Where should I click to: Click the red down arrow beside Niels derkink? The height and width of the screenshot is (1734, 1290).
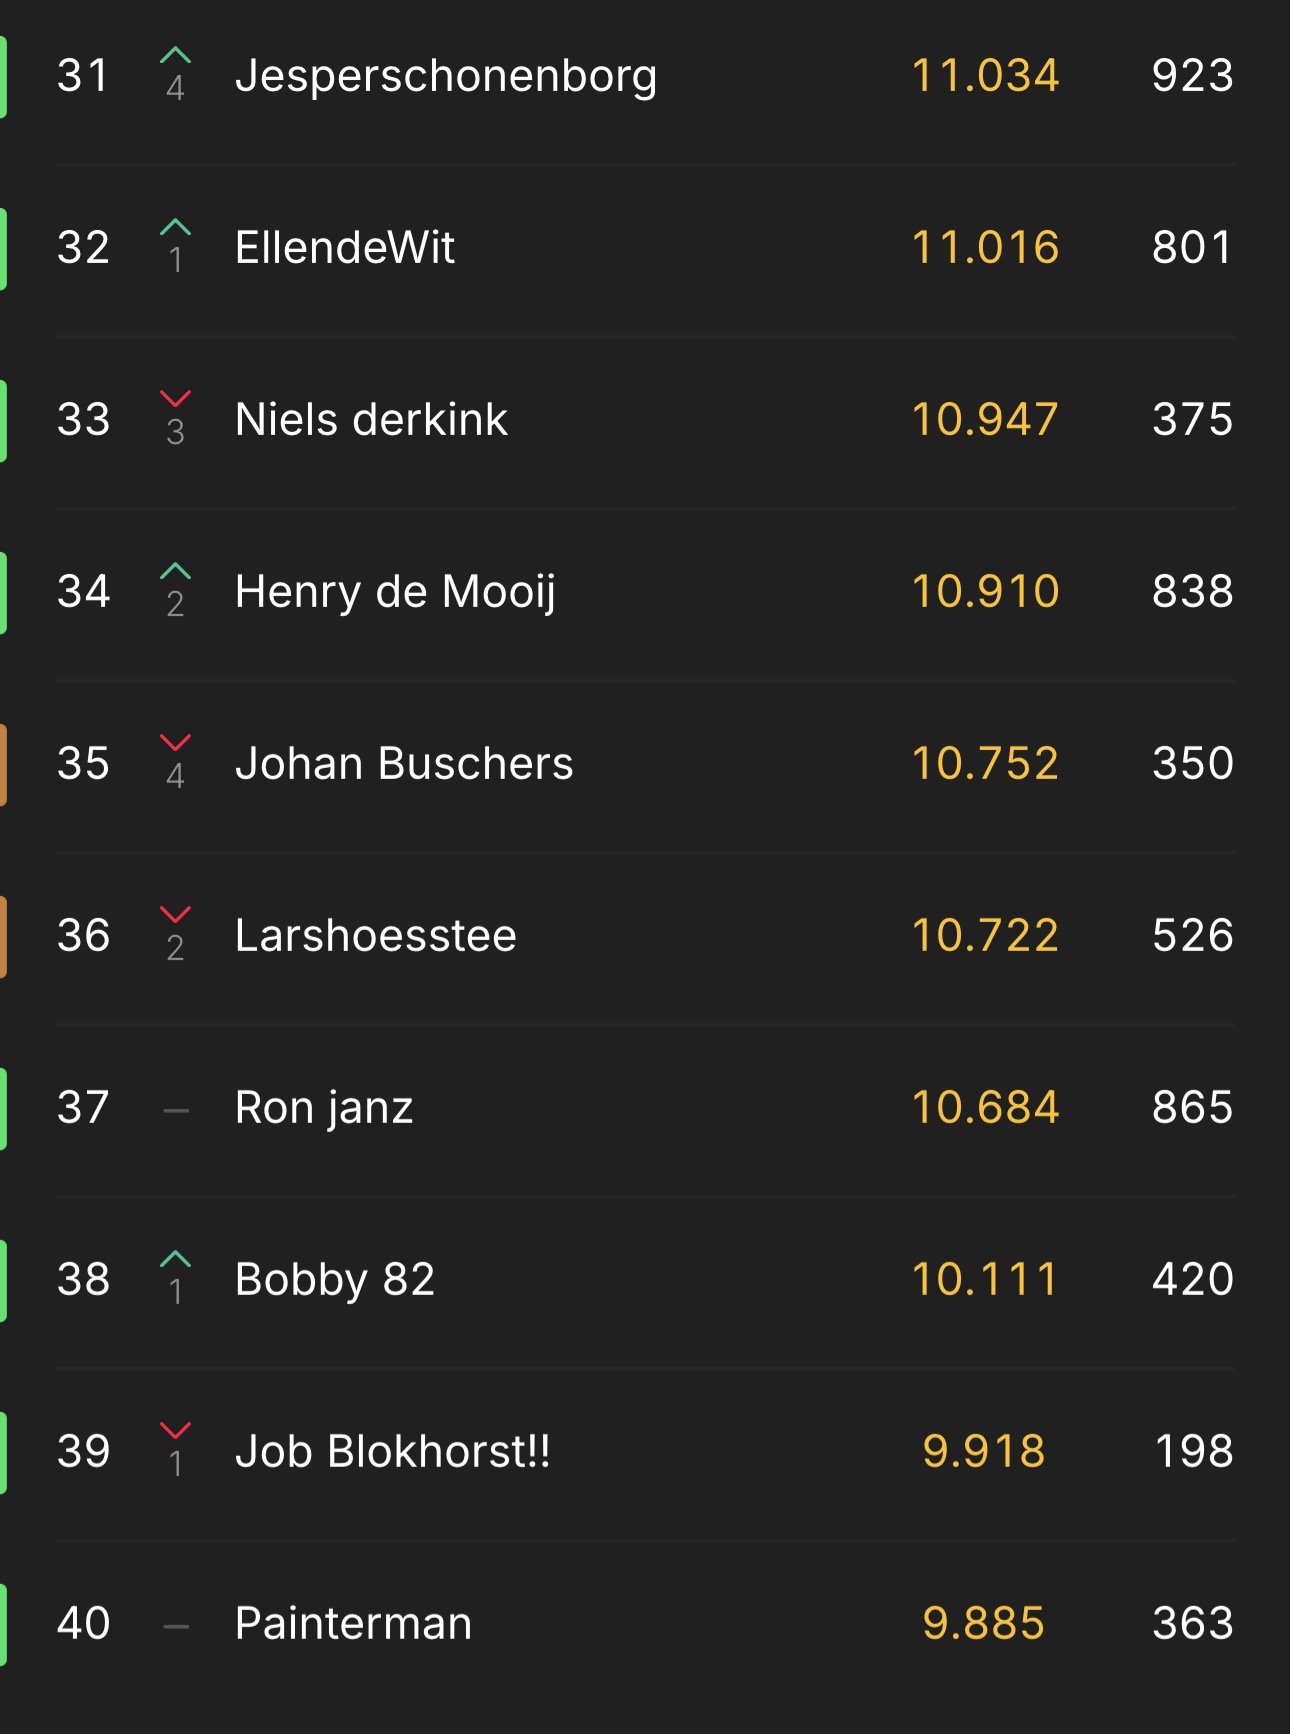175,399
